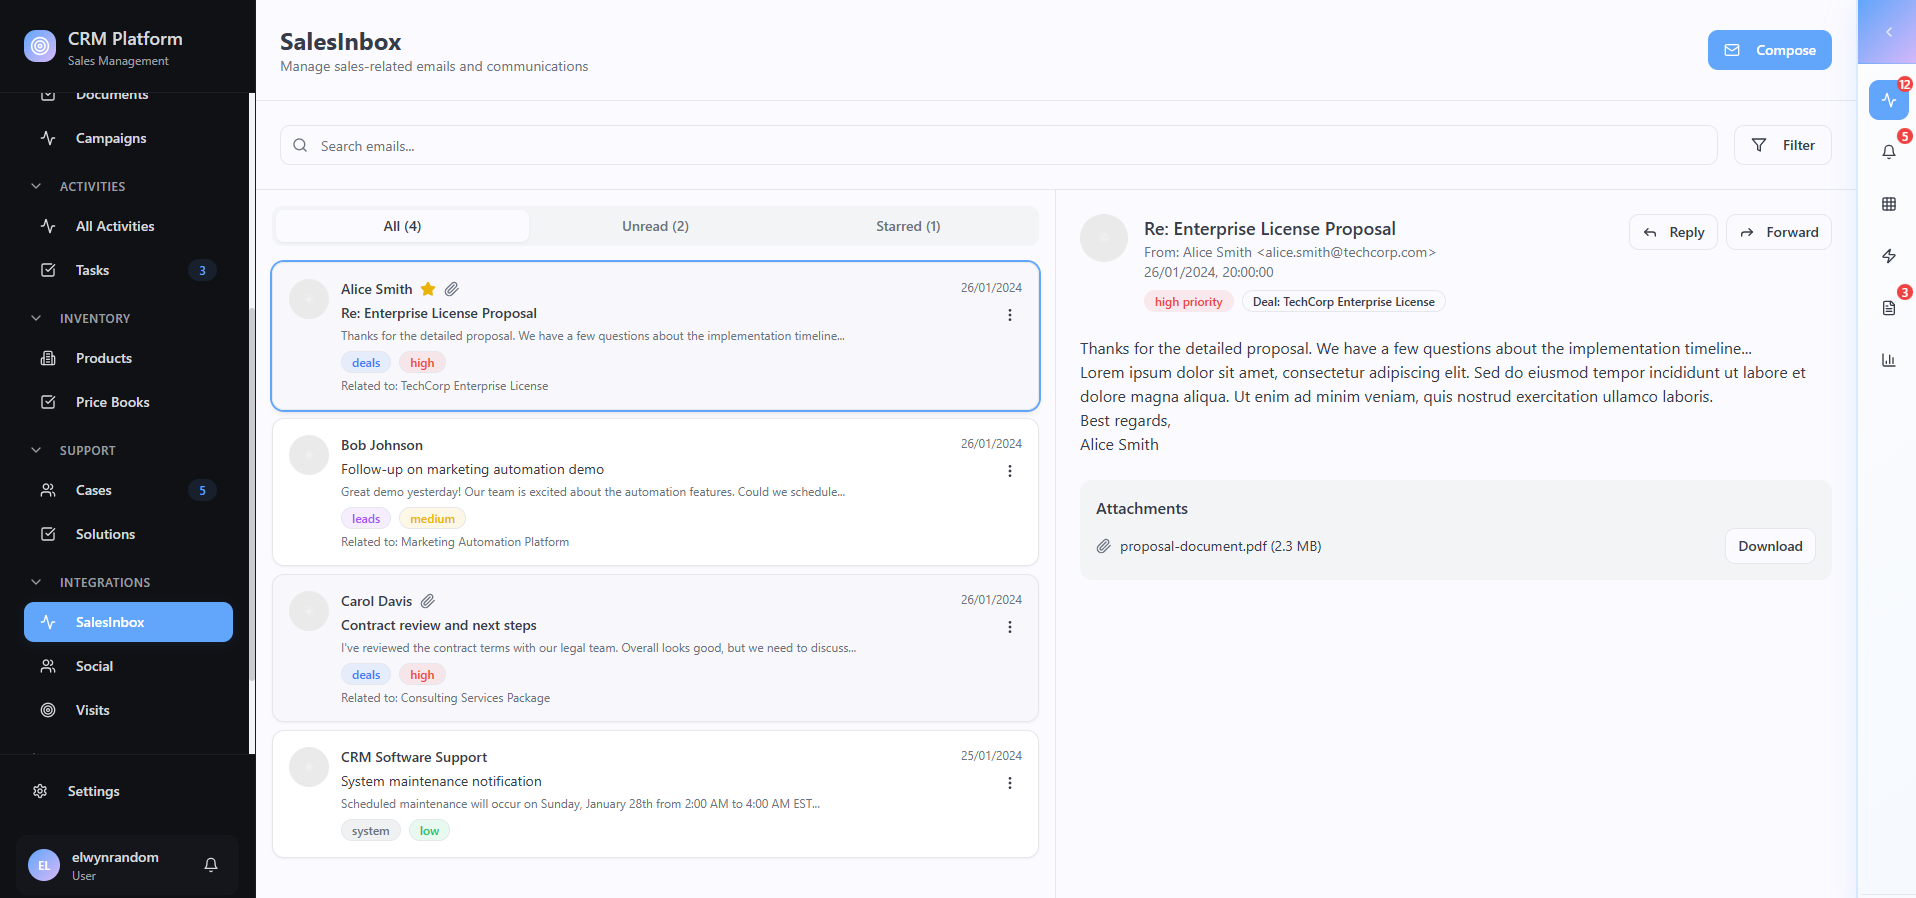The width and height of the screenshot is (1916, 898).
Task: Switch to the Unread (2) tab
Action: (655, 226)
